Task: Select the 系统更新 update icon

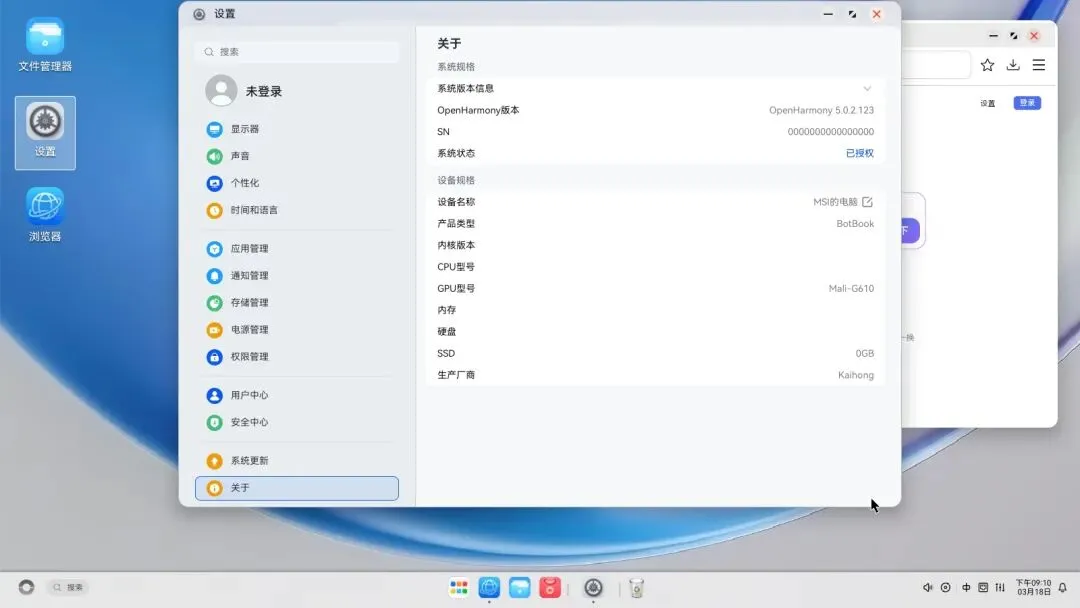Action: [214, 461]
